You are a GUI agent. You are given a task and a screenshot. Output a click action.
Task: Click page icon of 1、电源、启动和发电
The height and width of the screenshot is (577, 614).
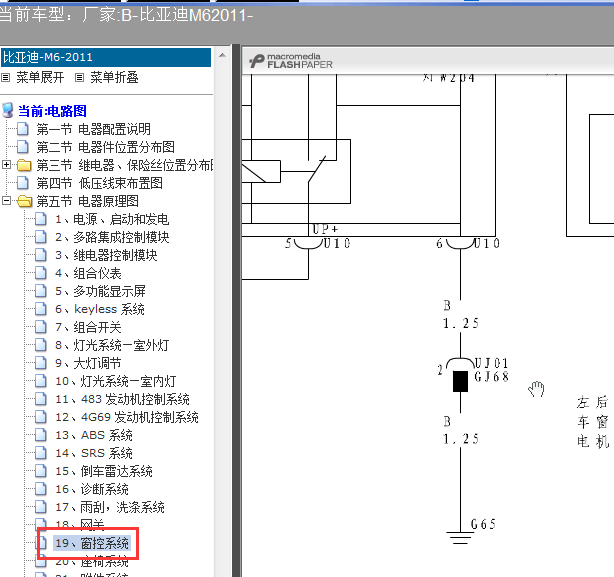pos(41,219)
